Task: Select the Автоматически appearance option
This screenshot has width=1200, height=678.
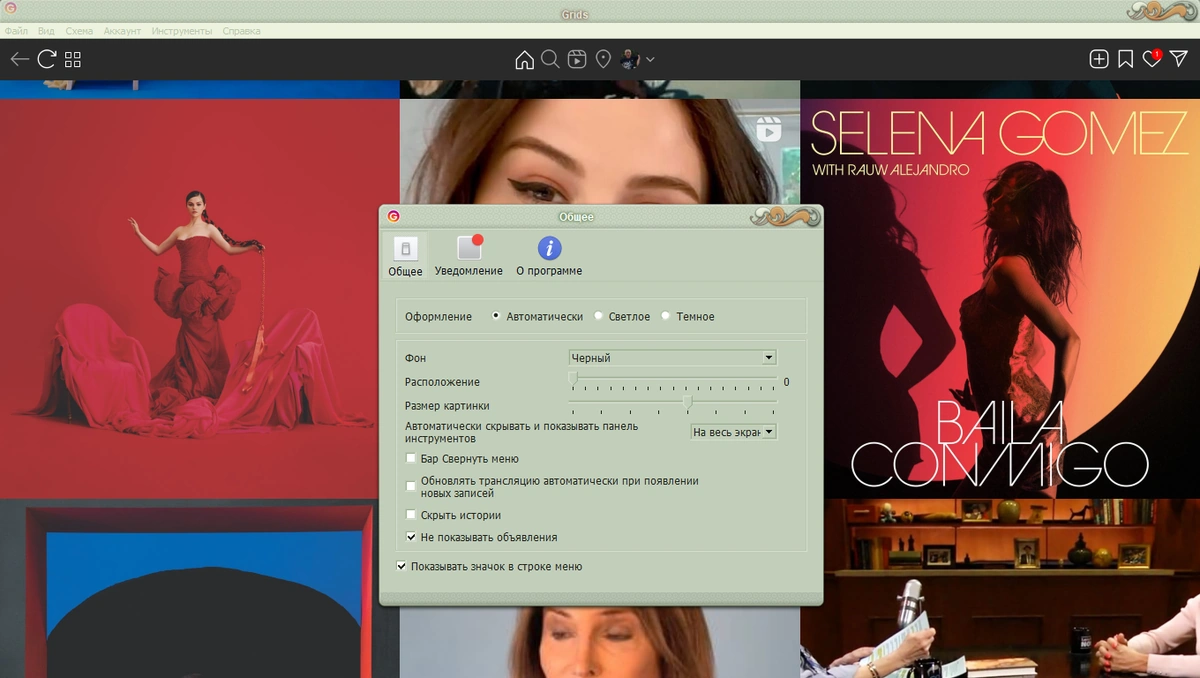Action: click(537, 316)
